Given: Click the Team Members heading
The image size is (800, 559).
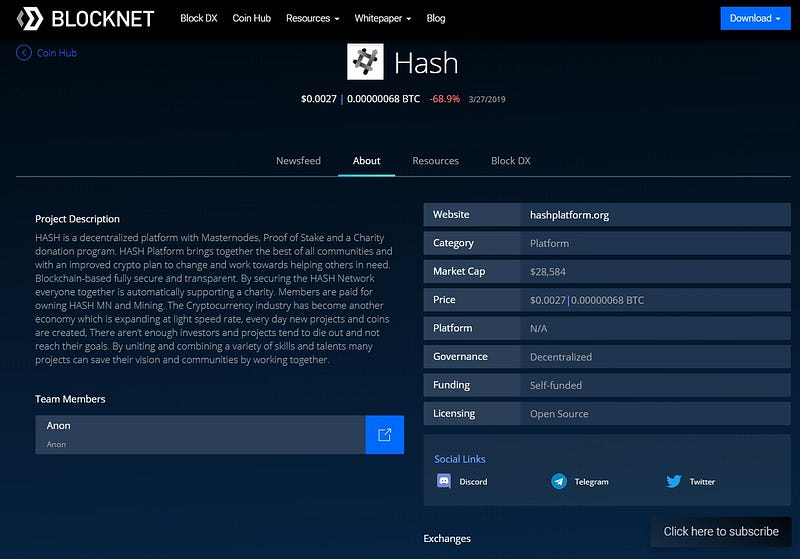Looking at the screenshot, I should tap(70, 399).
